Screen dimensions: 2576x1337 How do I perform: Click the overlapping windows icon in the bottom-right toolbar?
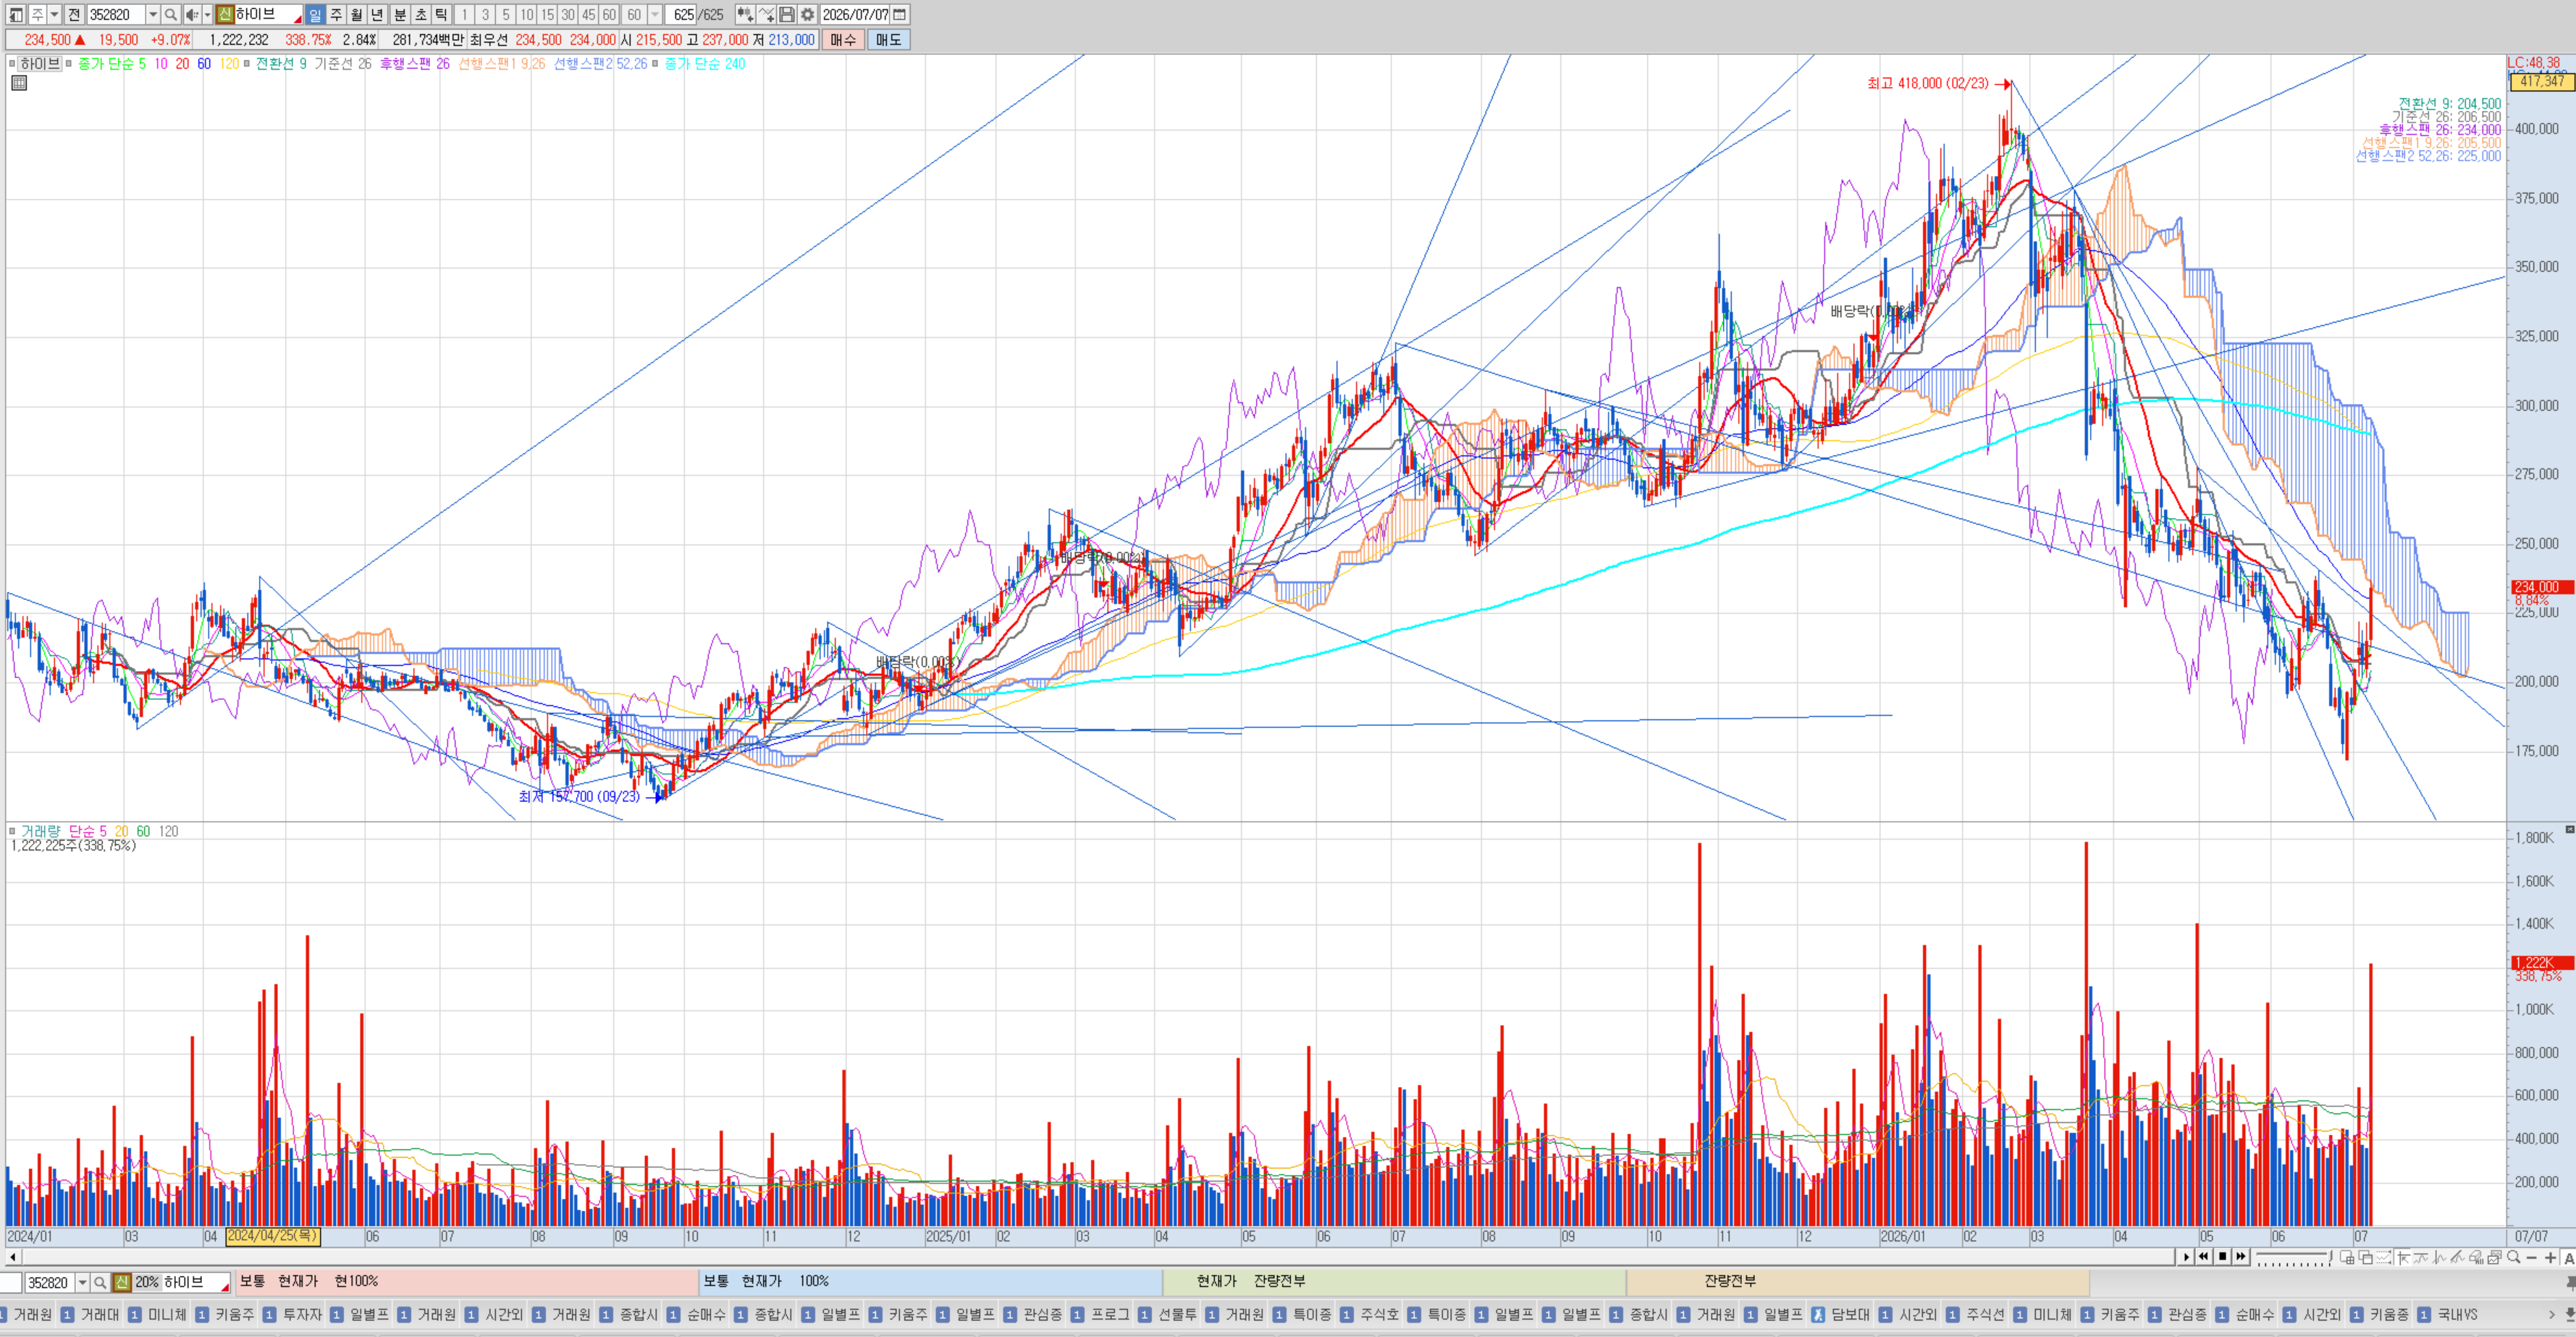[2365, 1257]
